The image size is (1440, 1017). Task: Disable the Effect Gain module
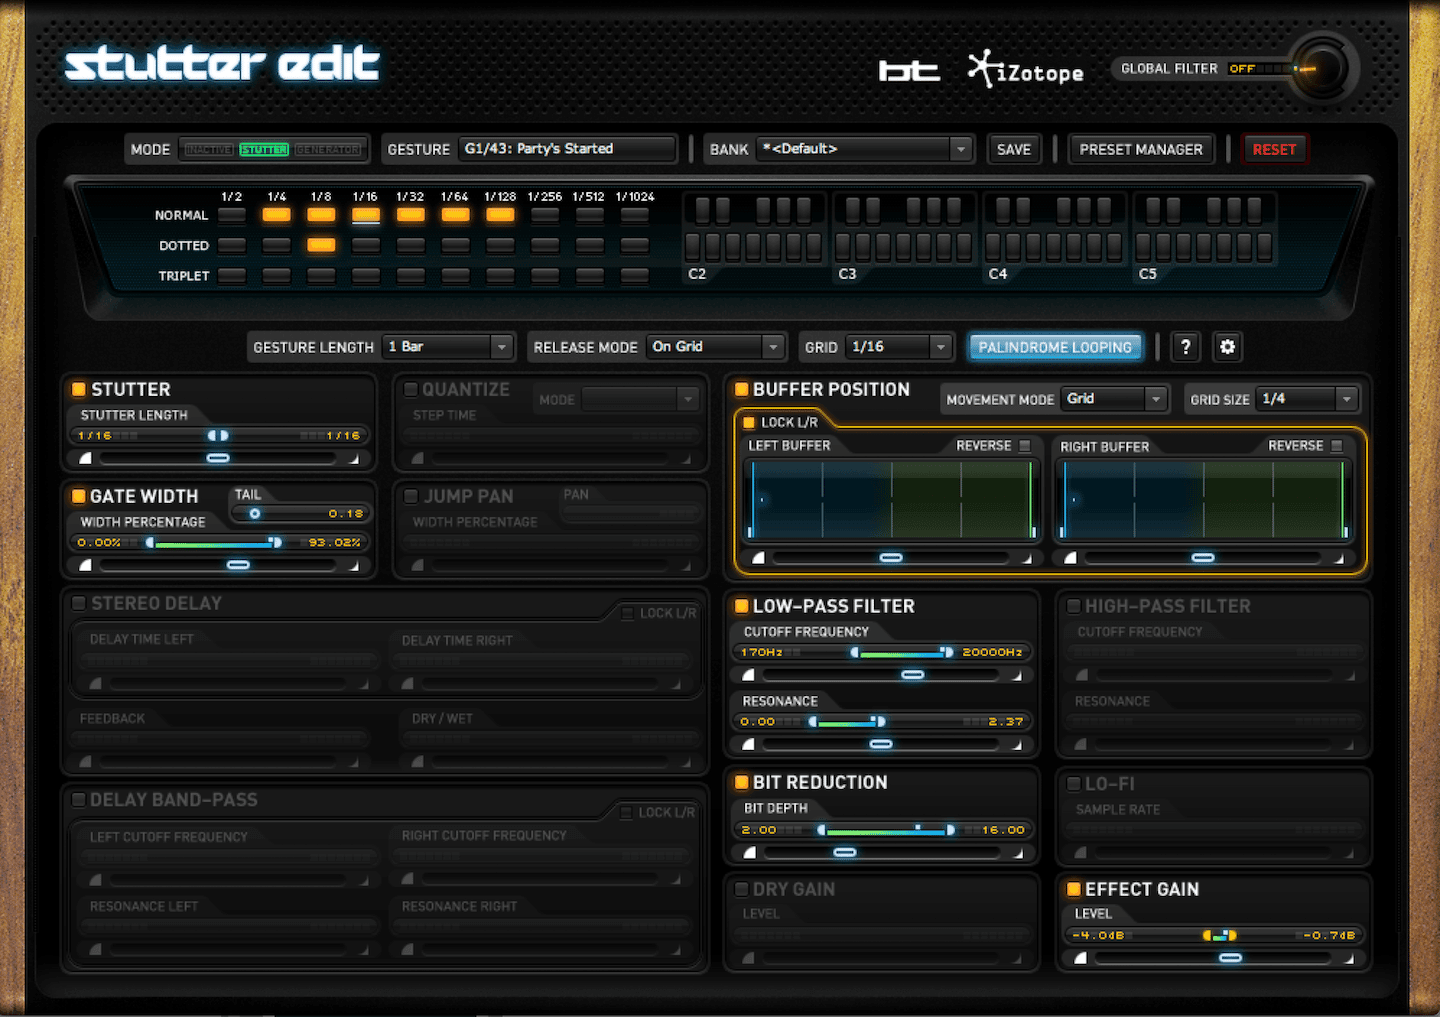coord(1074,889)
